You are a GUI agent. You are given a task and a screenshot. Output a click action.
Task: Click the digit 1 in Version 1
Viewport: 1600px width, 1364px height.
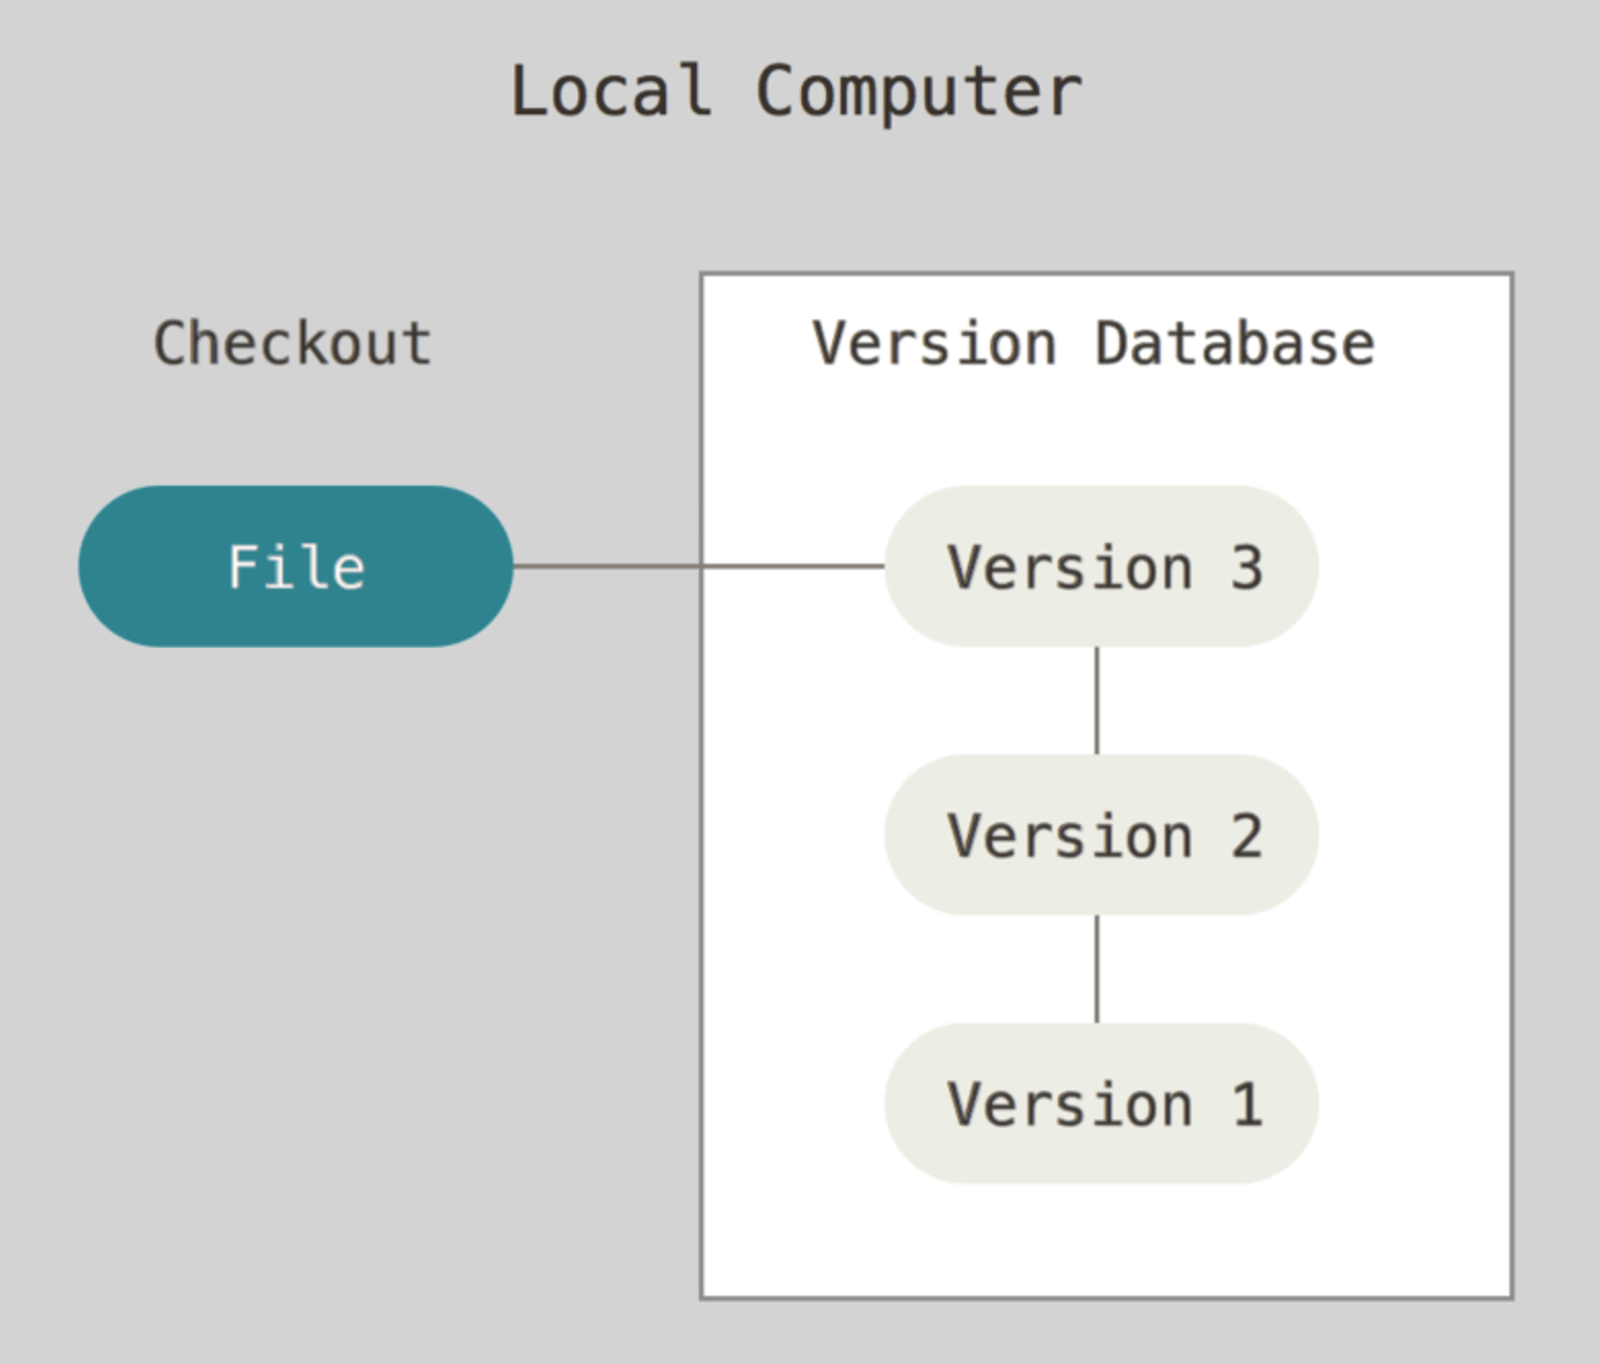click(1246, 1104)
